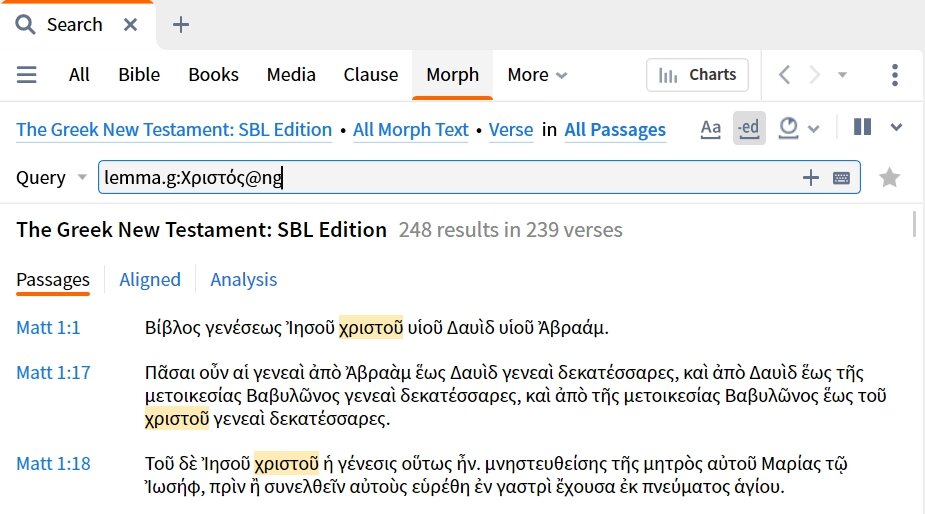Switch to Books search
Image resolution: width=925 pixels, height=514 pixels.
[x=214, y=75]
